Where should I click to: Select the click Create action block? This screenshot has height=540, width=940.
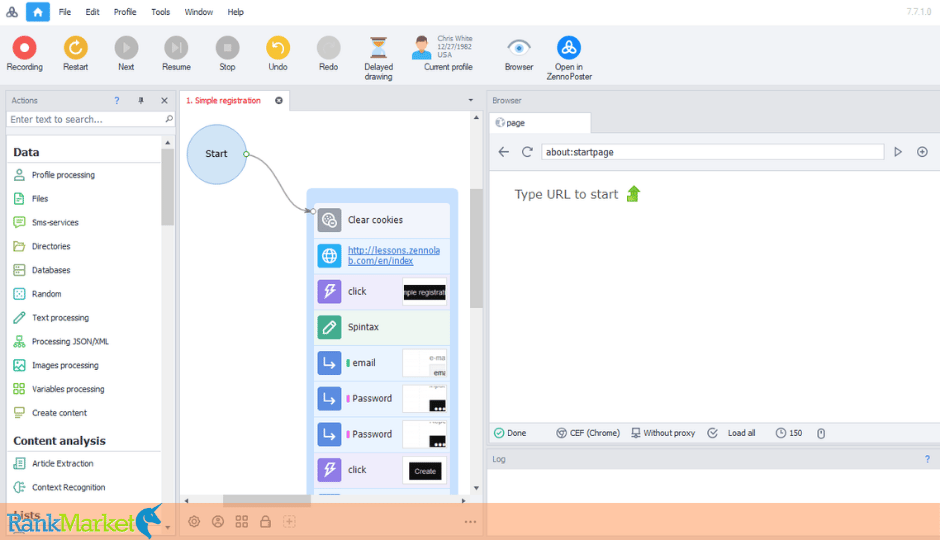tap(382, 470)
